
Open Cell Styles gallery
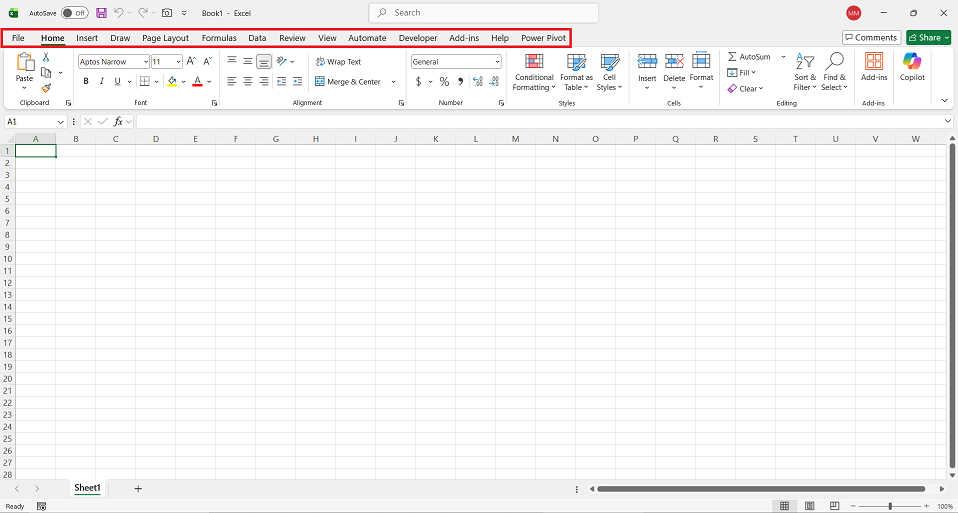coord(609,72)
